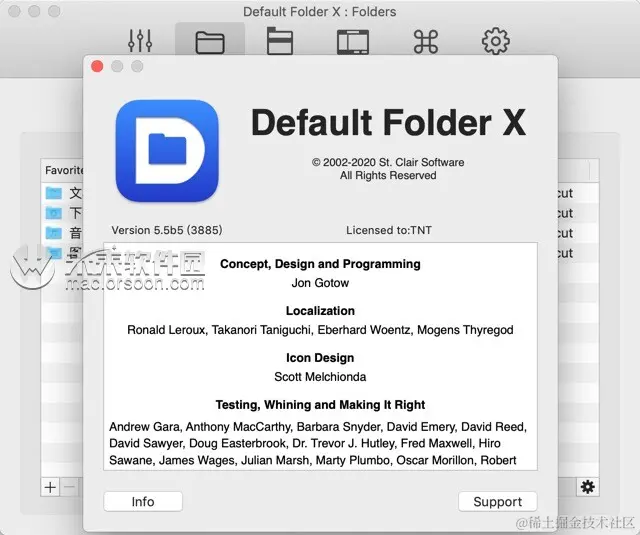Click the name Jon Gotow in credits
The width and height of the screenshot is (640, 535).
(320, 283)
